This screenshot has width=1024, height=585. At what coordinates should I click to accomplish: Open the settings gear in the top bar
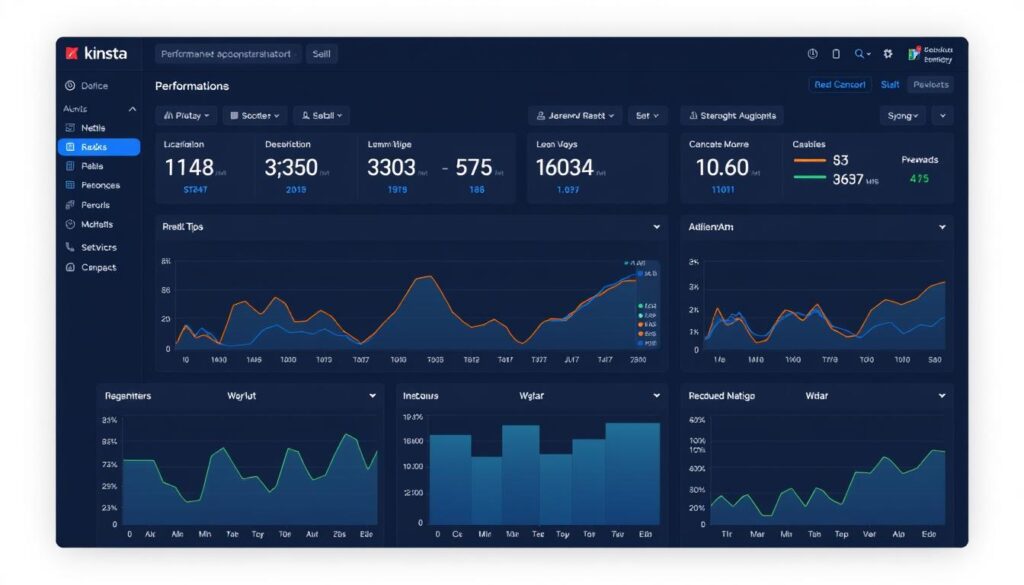[887, 53]
